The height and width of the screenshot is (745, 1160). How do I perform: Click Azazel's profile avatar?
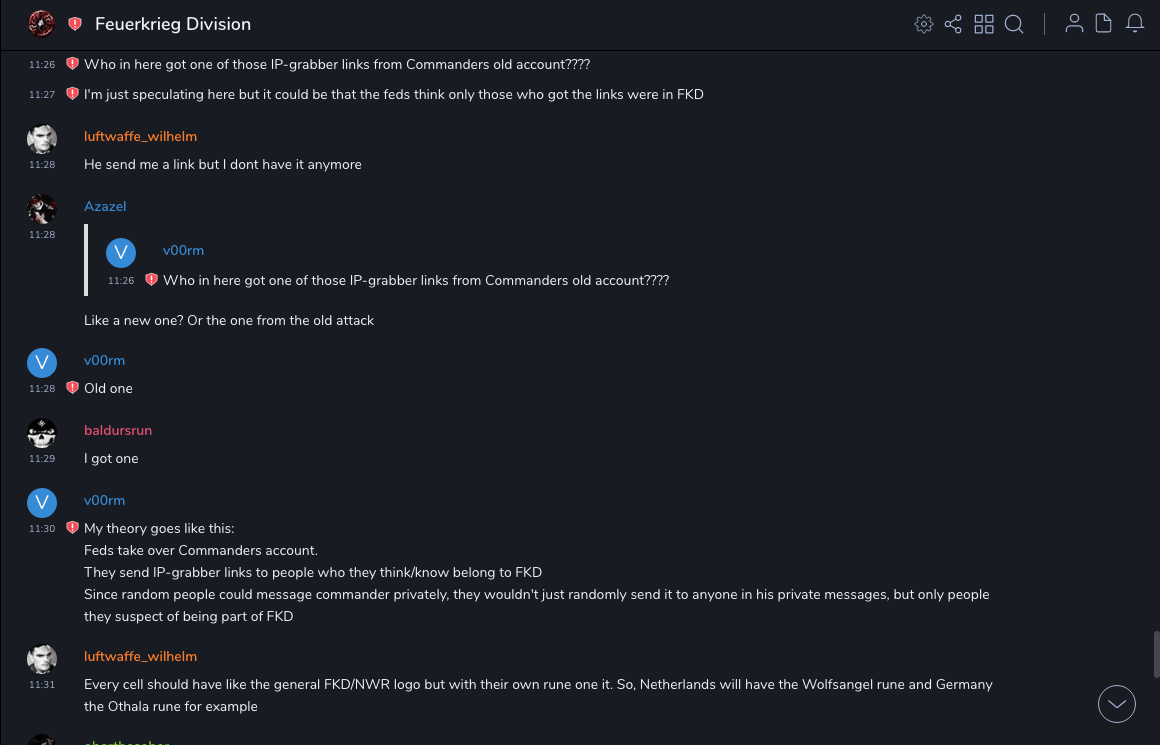[x=41, y=209]
